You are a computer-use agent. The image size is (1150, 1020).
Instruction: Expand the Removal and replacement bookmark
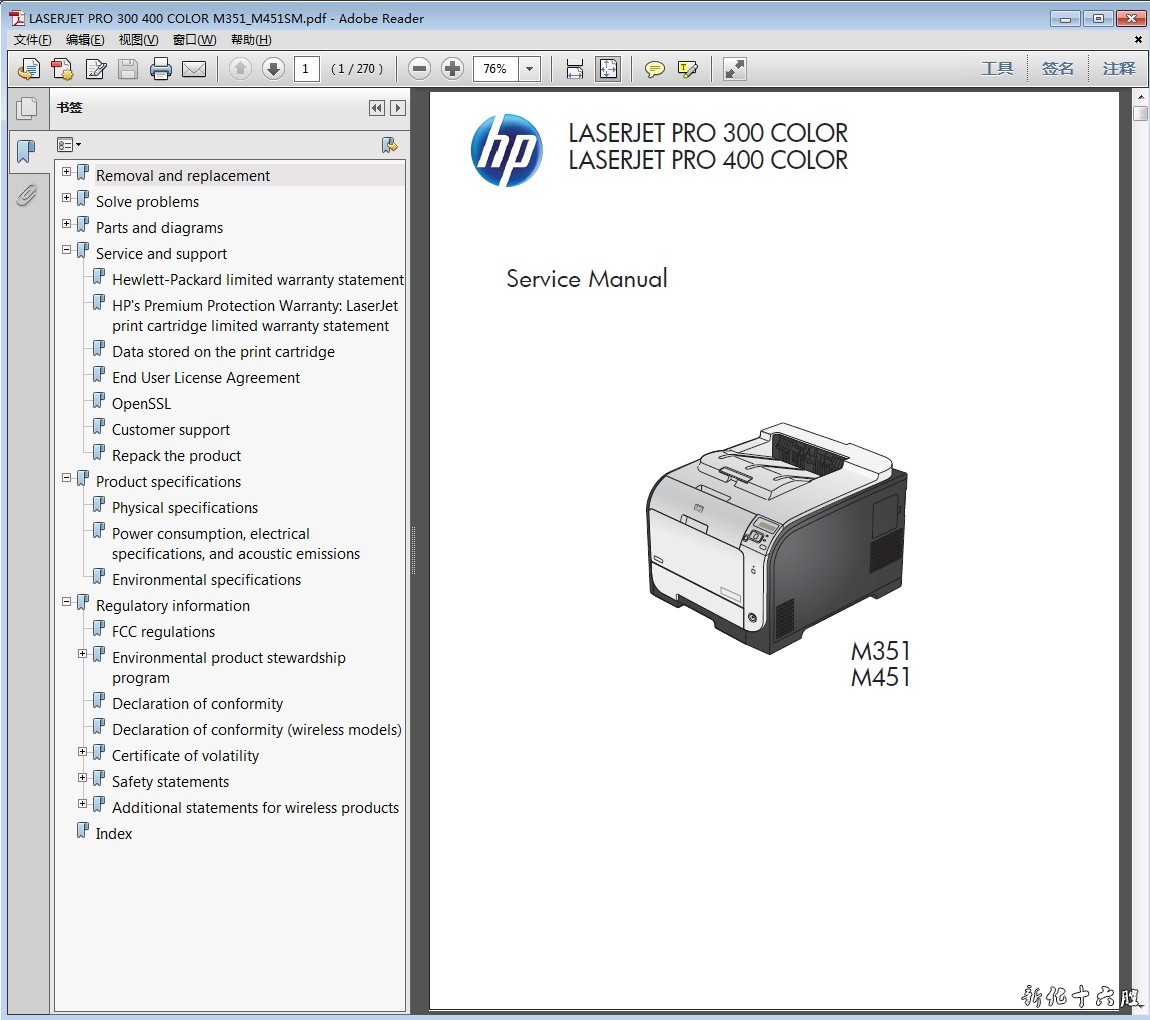click(67, 172)
